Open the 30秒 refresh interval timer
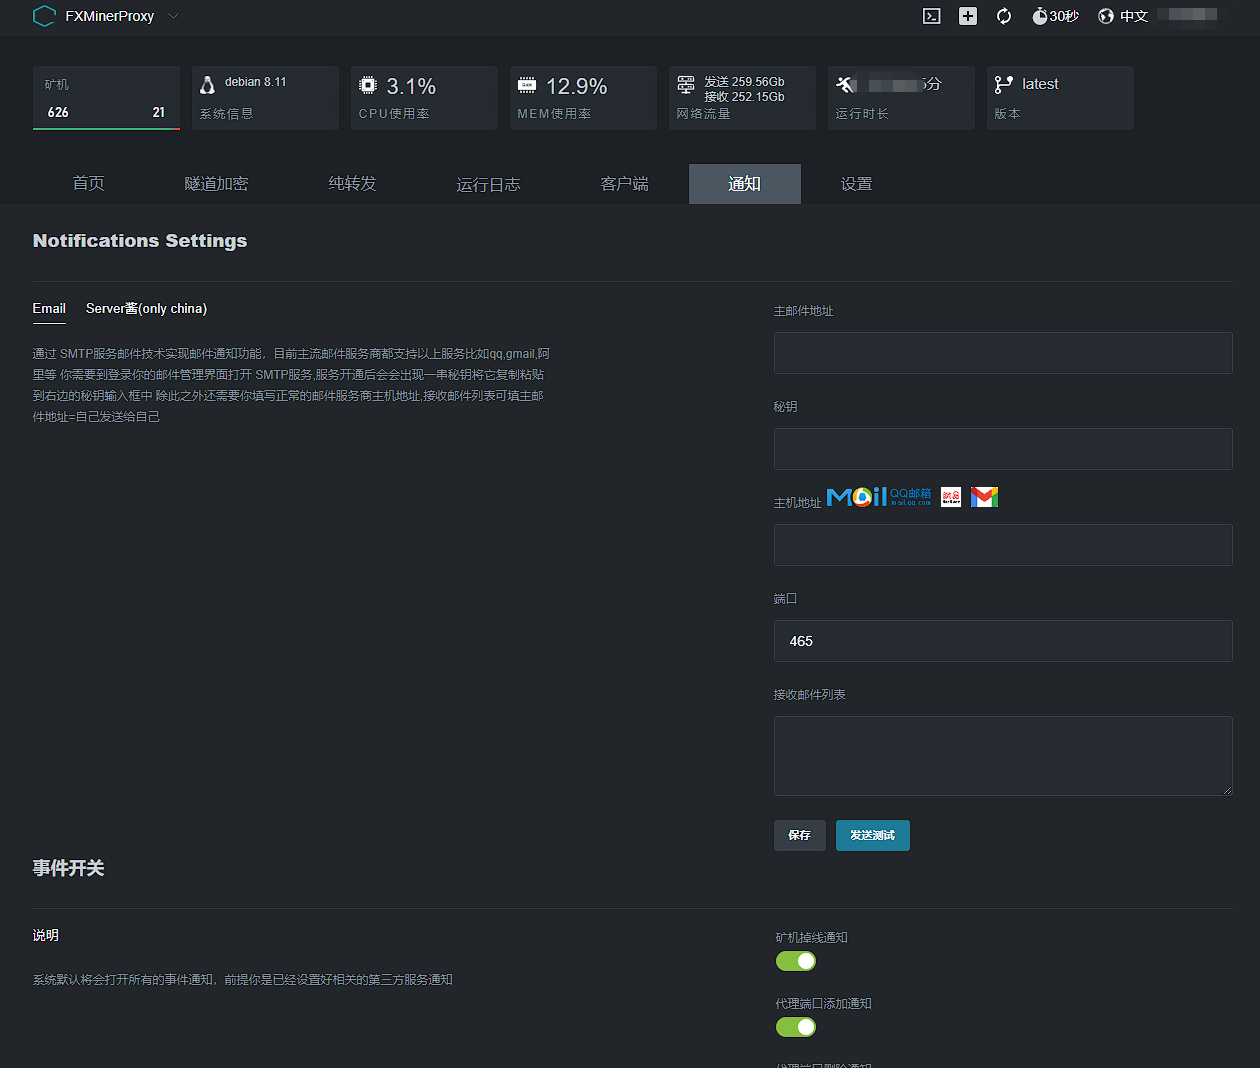This screenshot has height=1068, width=1260. pos(1056,16)
